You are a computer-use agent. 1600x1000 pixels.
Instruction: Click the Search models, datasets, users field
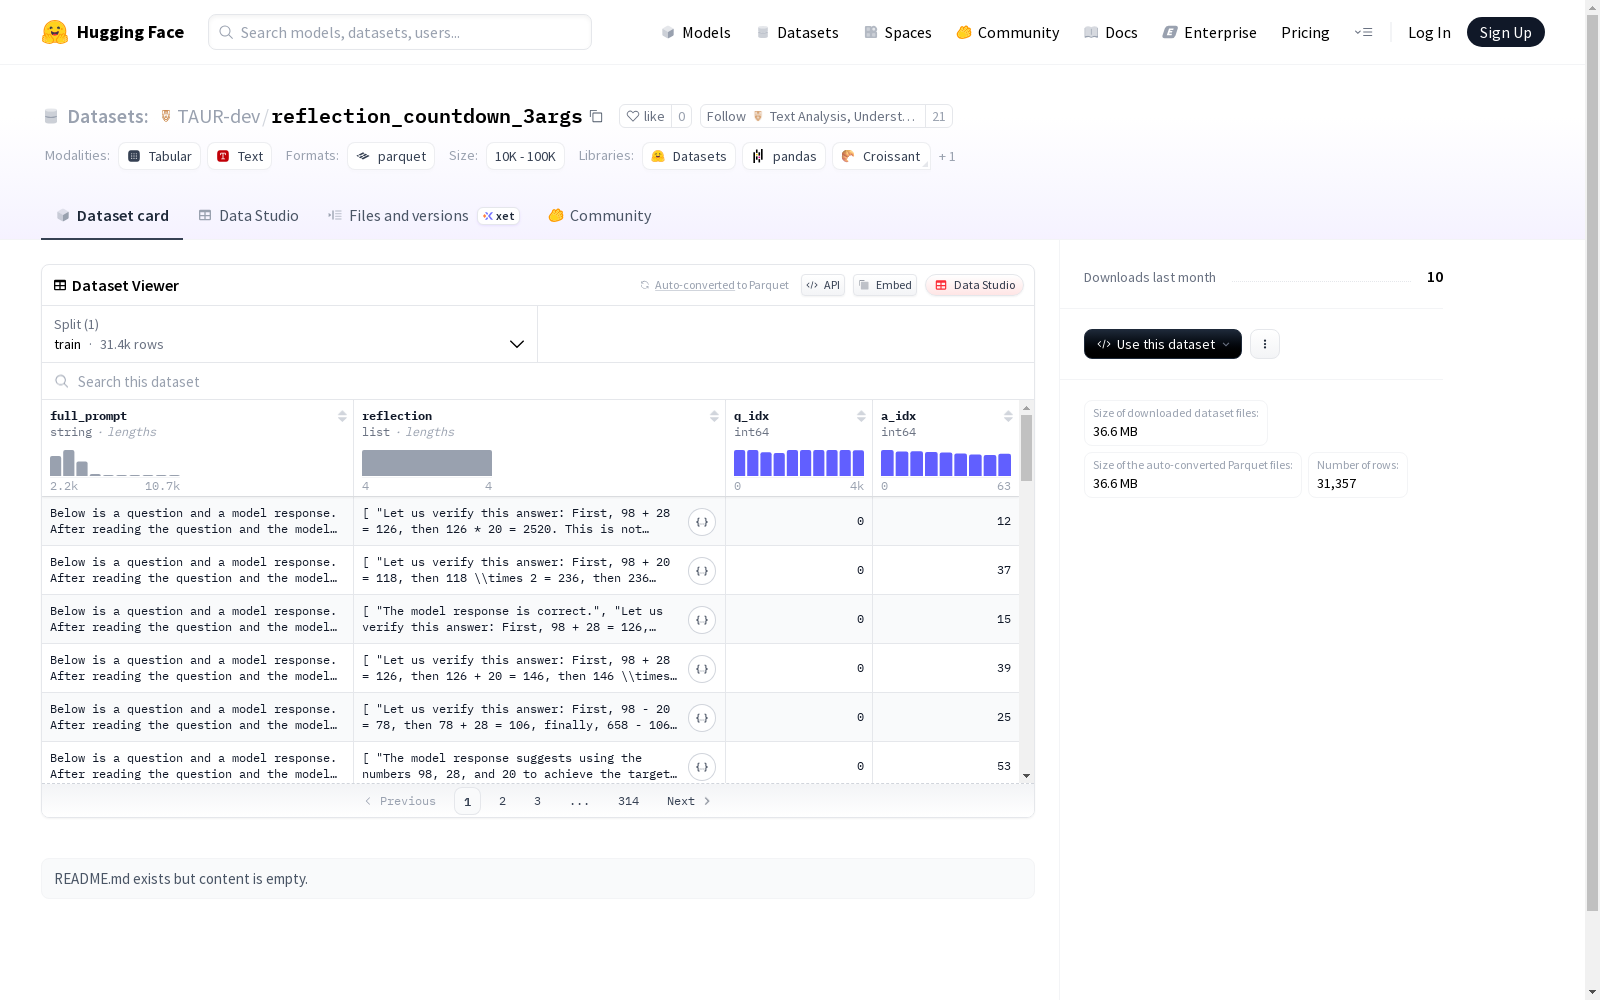click(400, 32)
